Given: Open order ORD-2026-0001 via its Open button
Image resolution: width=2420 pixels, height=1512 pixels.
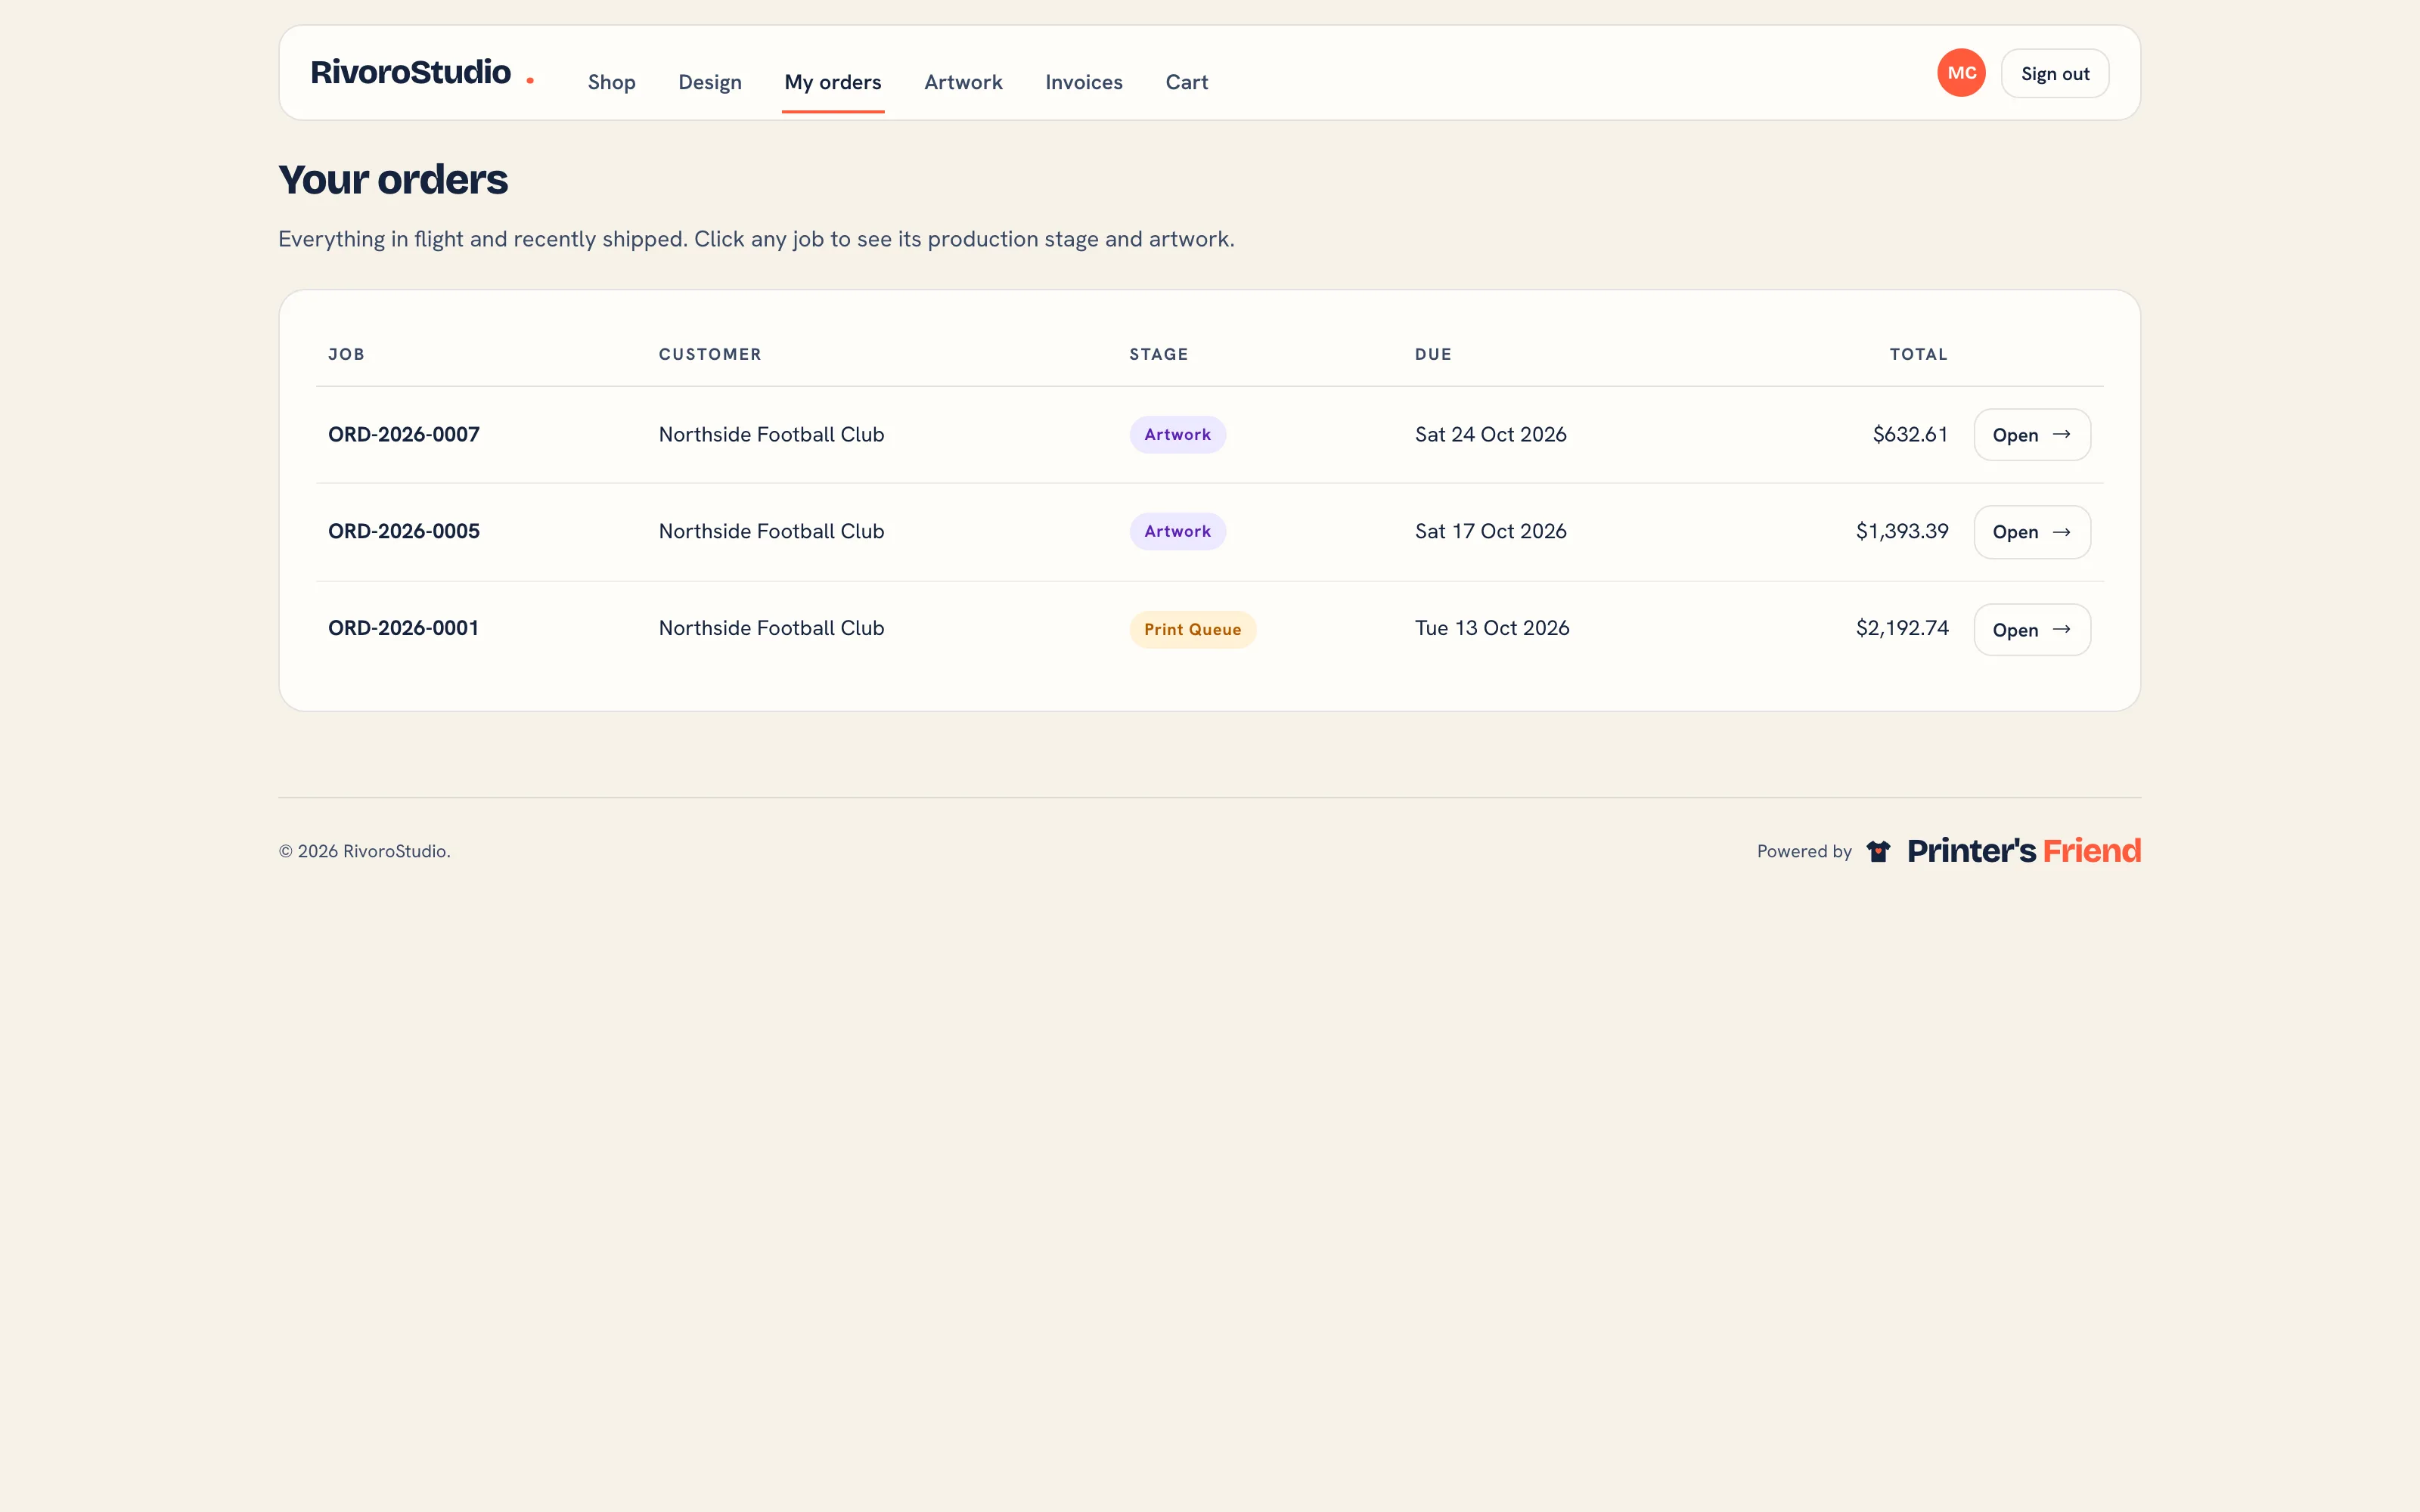Looking at the screenshot, I should (2032, 630).
